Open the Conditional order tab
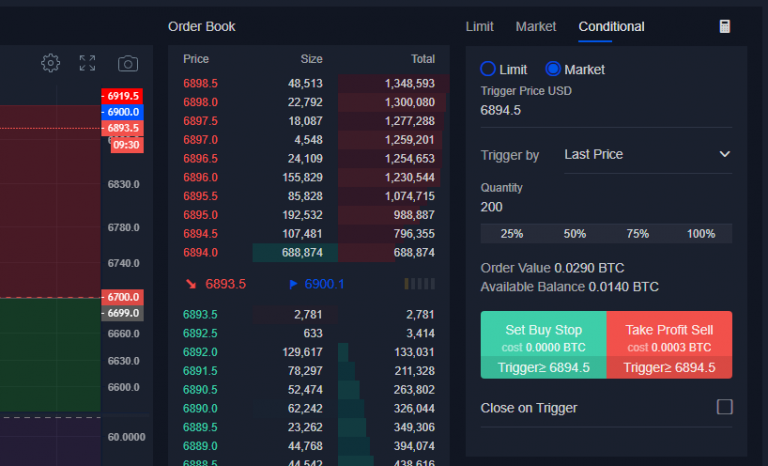 (x=611, y=27)
